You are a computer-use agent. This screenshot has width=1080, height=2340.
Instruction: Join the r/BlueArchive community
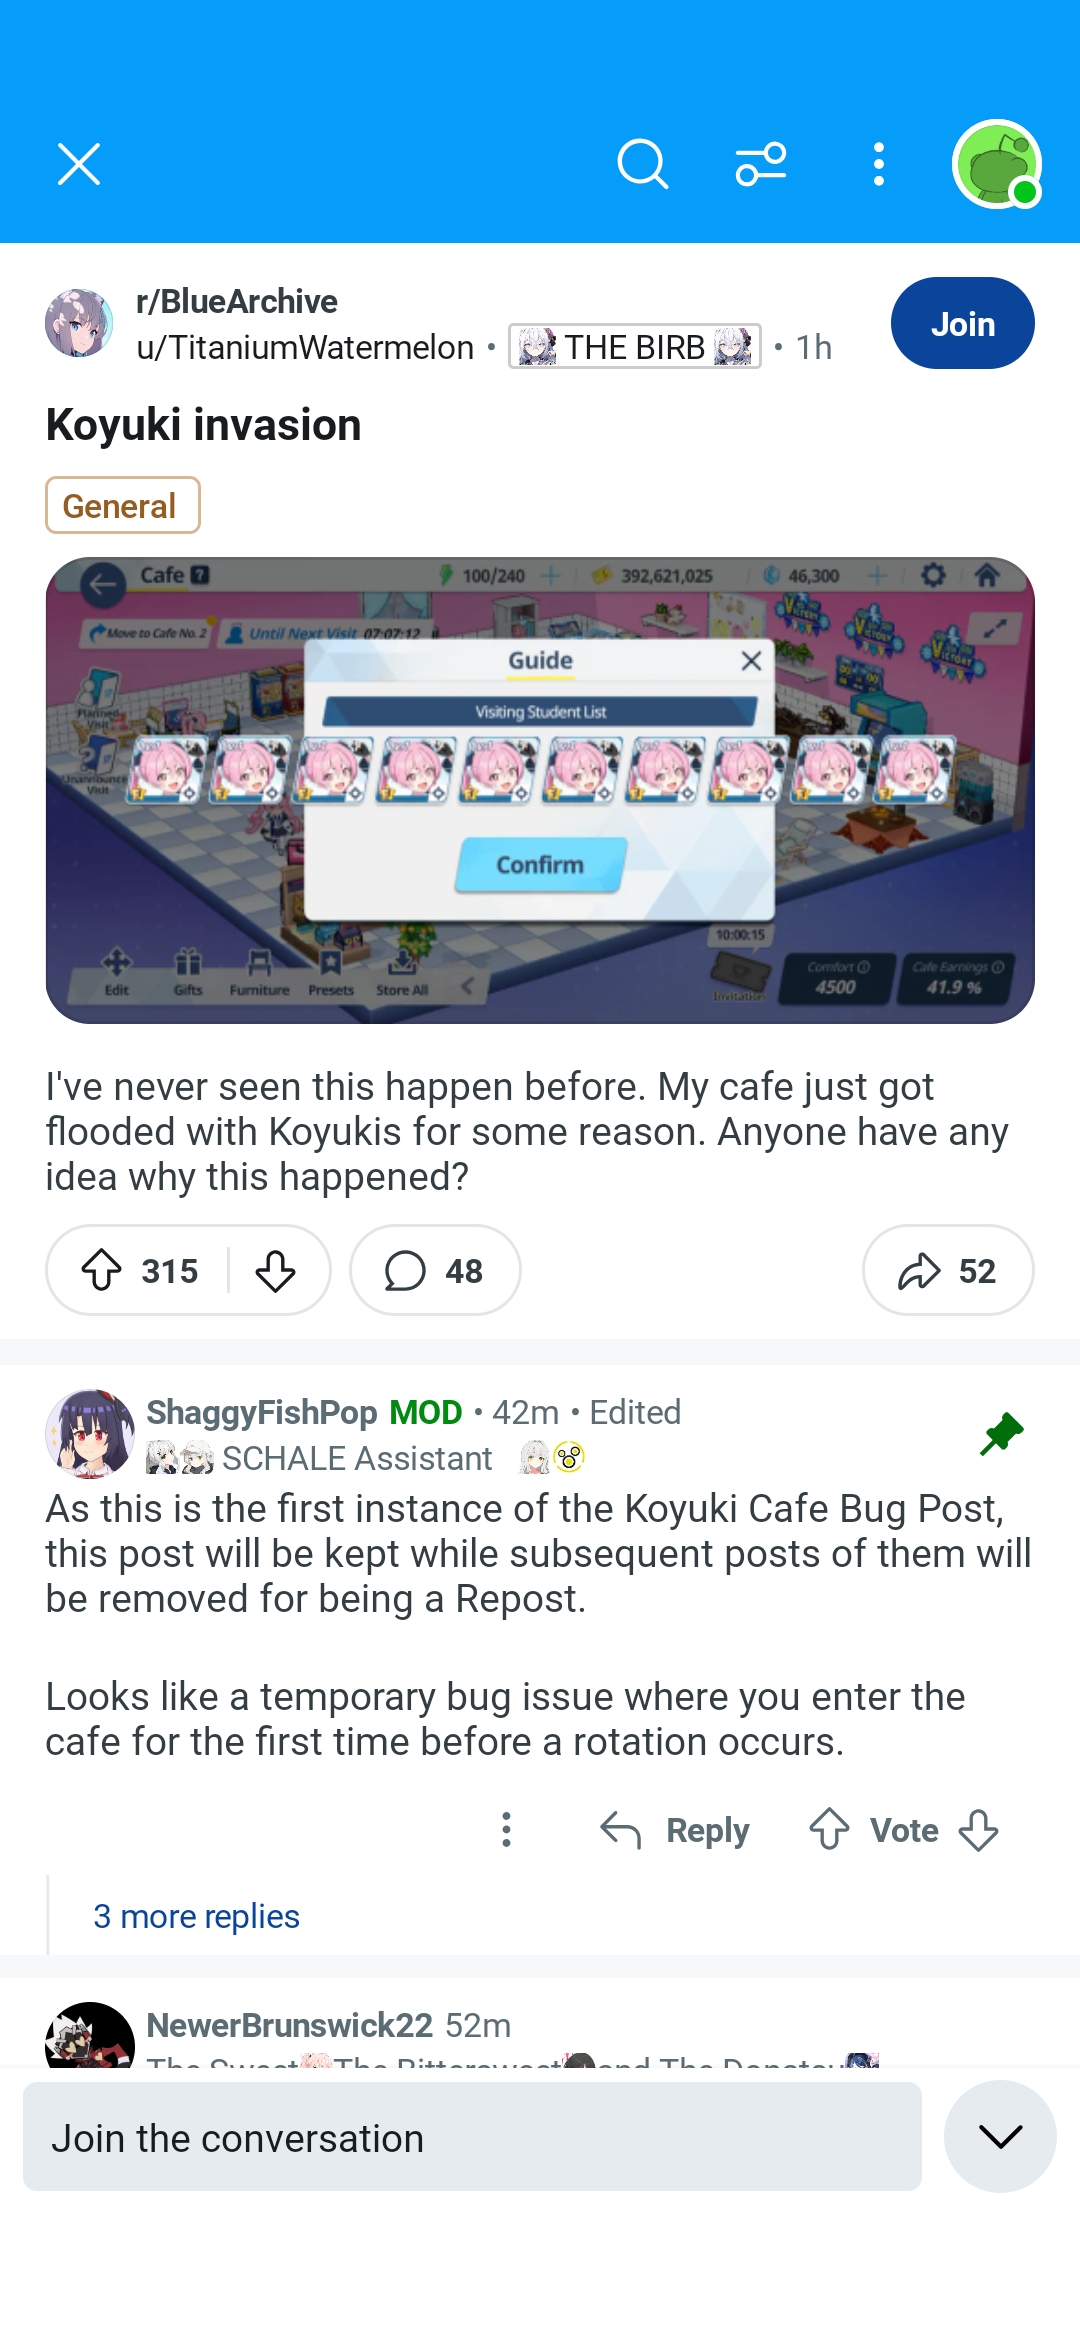(x=962, y=323)
